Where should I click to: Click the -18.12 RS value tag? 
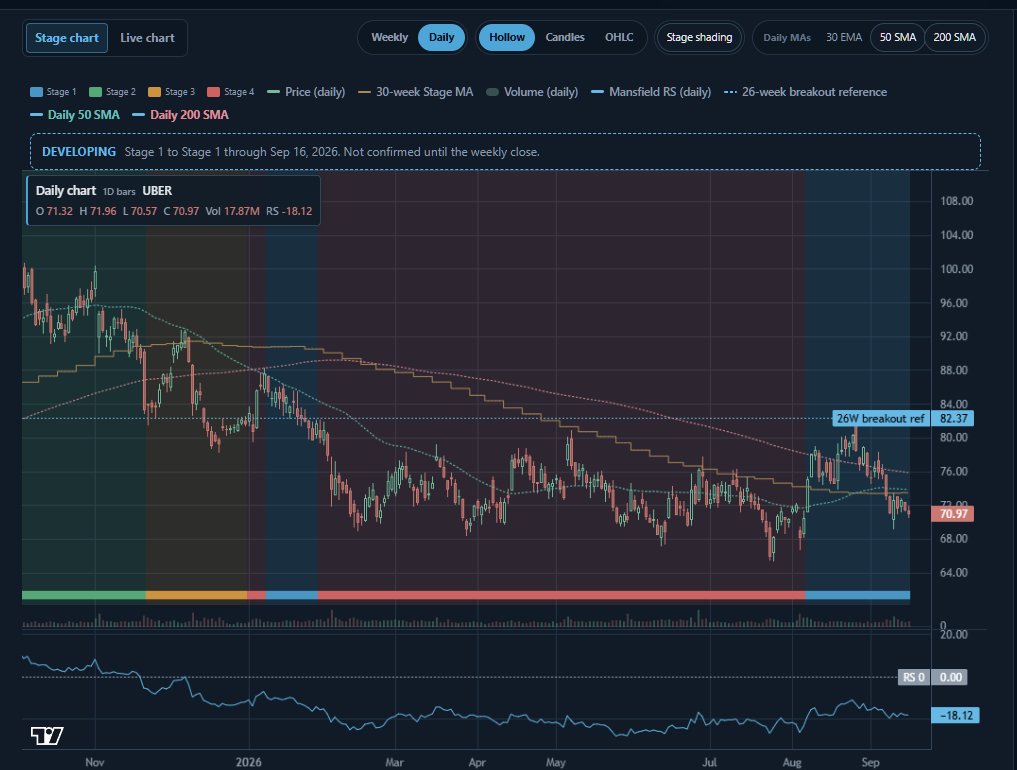coord(955,716)
